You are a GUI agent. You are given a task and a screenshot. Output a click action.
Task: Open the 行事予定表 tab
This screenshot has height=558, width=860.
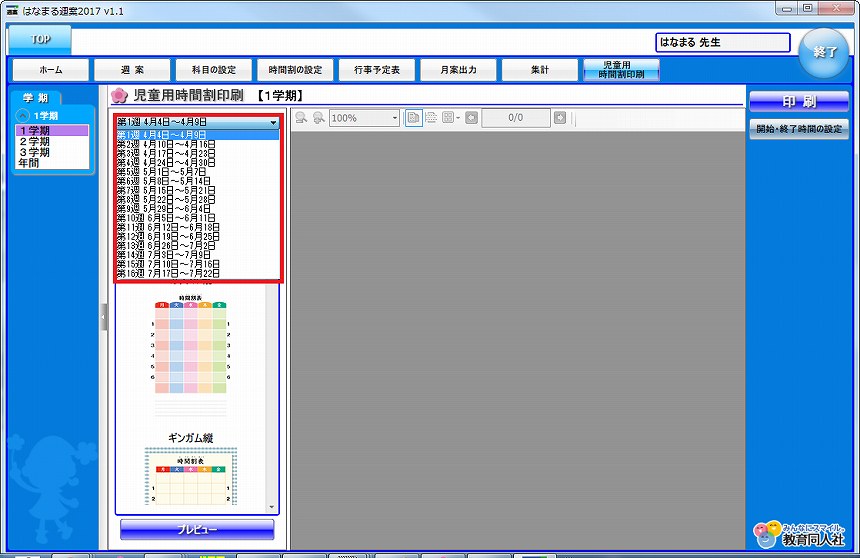click(377, 70)
